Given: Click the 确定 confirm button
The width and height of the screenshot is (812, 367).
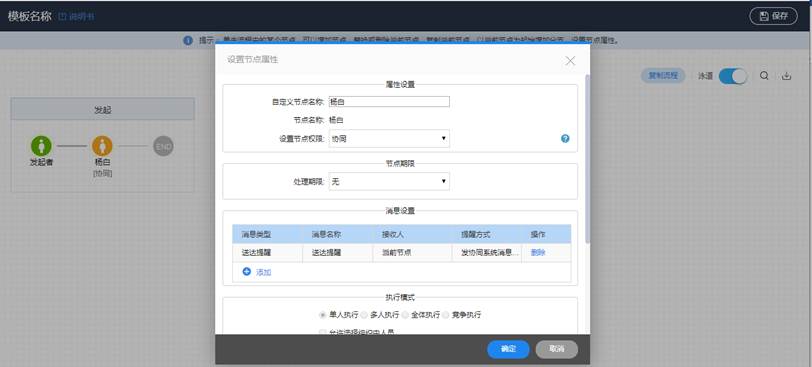Looking at the screenshot, I should pos(508,349).
